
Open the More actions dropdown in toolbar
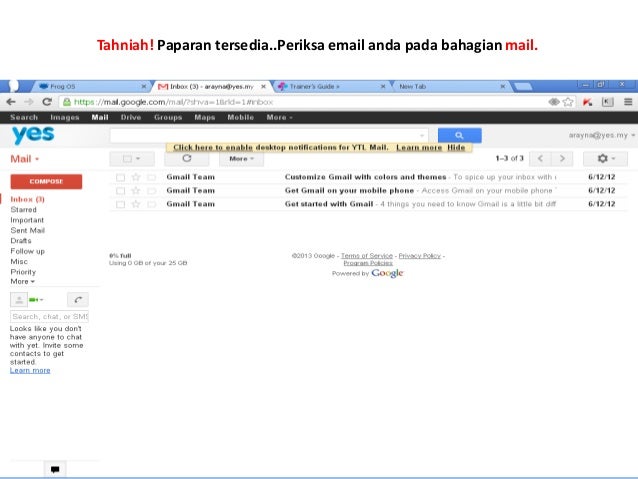241,159
